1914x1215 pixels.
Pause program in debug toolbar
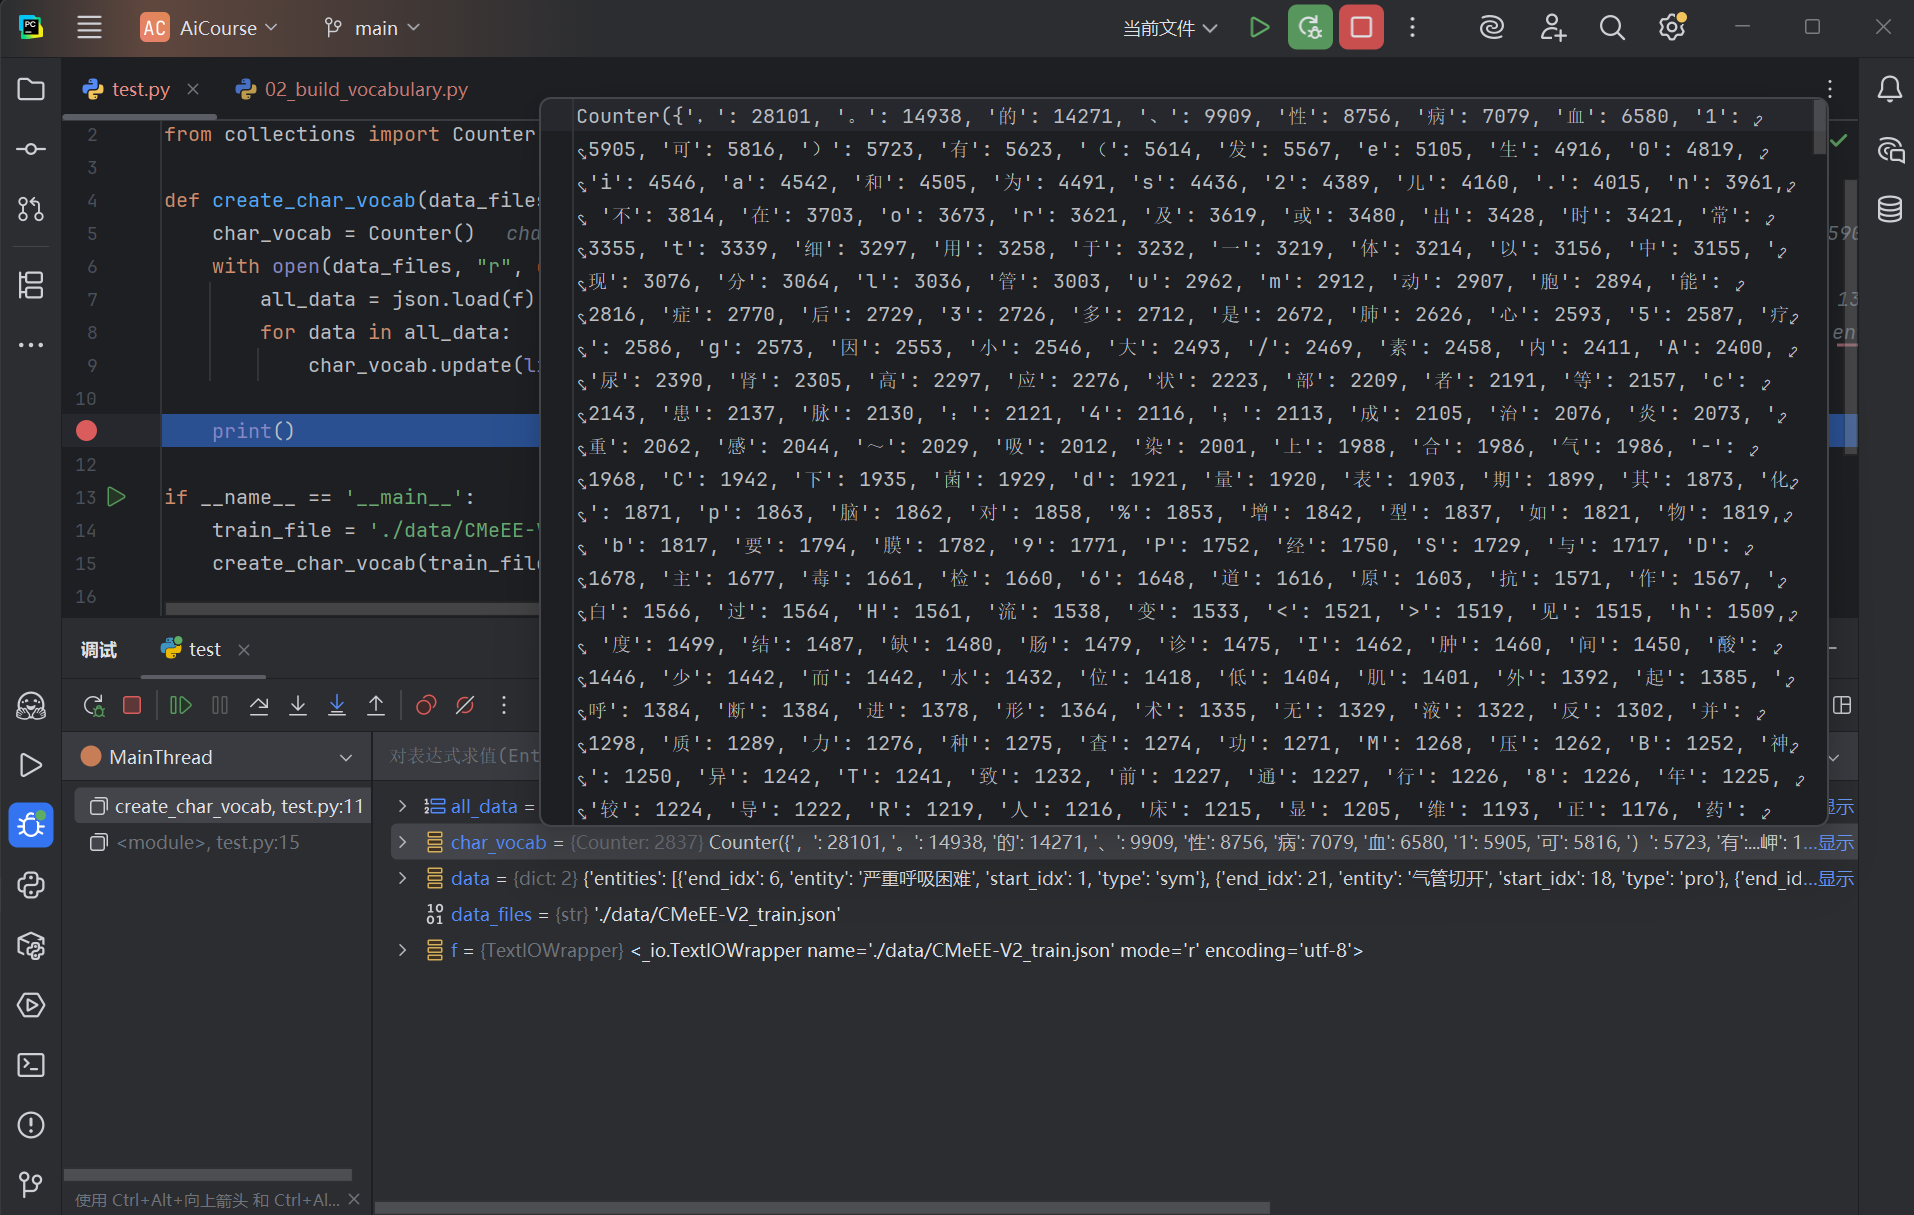[220, 706]
